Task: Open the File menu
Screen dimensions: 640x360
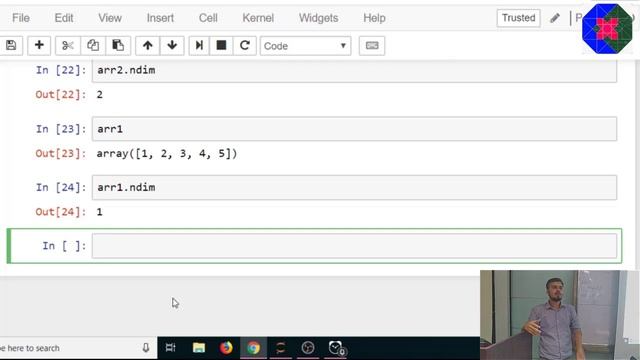Action: (x=21, y=18)
